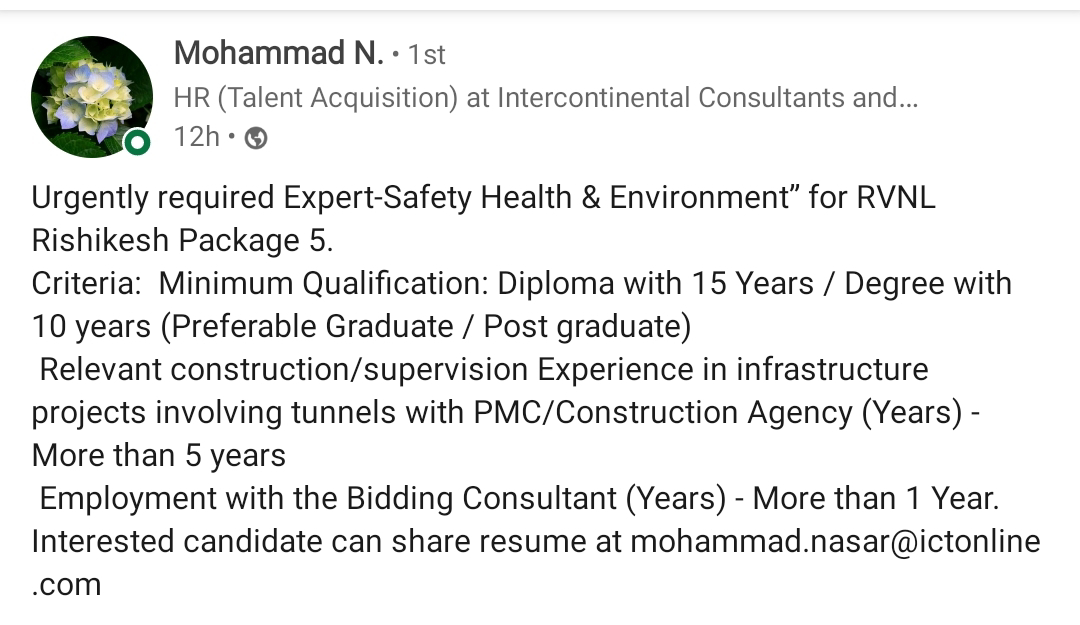
Task: Open the mohammad.nasar@ictonline email link
Action: 835,541
